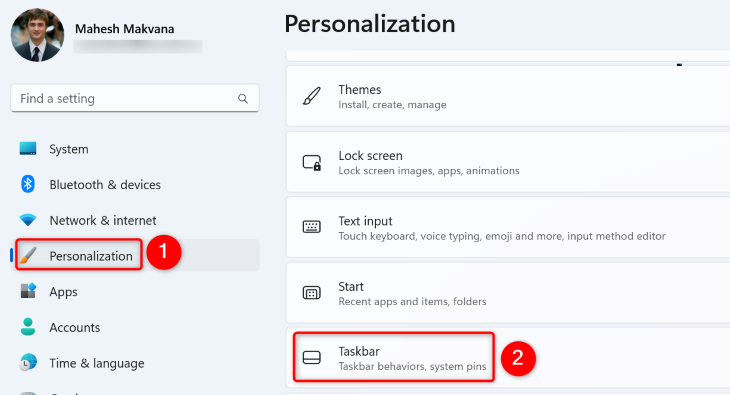Open Lock screen settings
Screen dimensions: 730x395
(508, 162)
